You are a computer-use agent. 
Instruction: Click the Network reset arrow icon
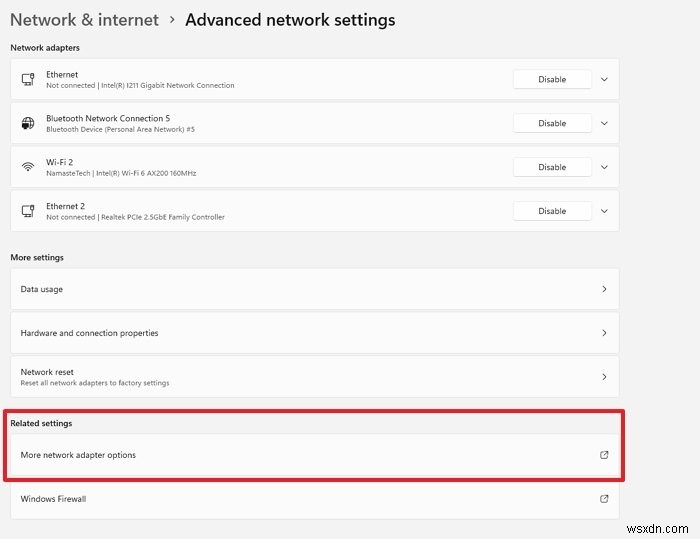click(x=604, y=376)
